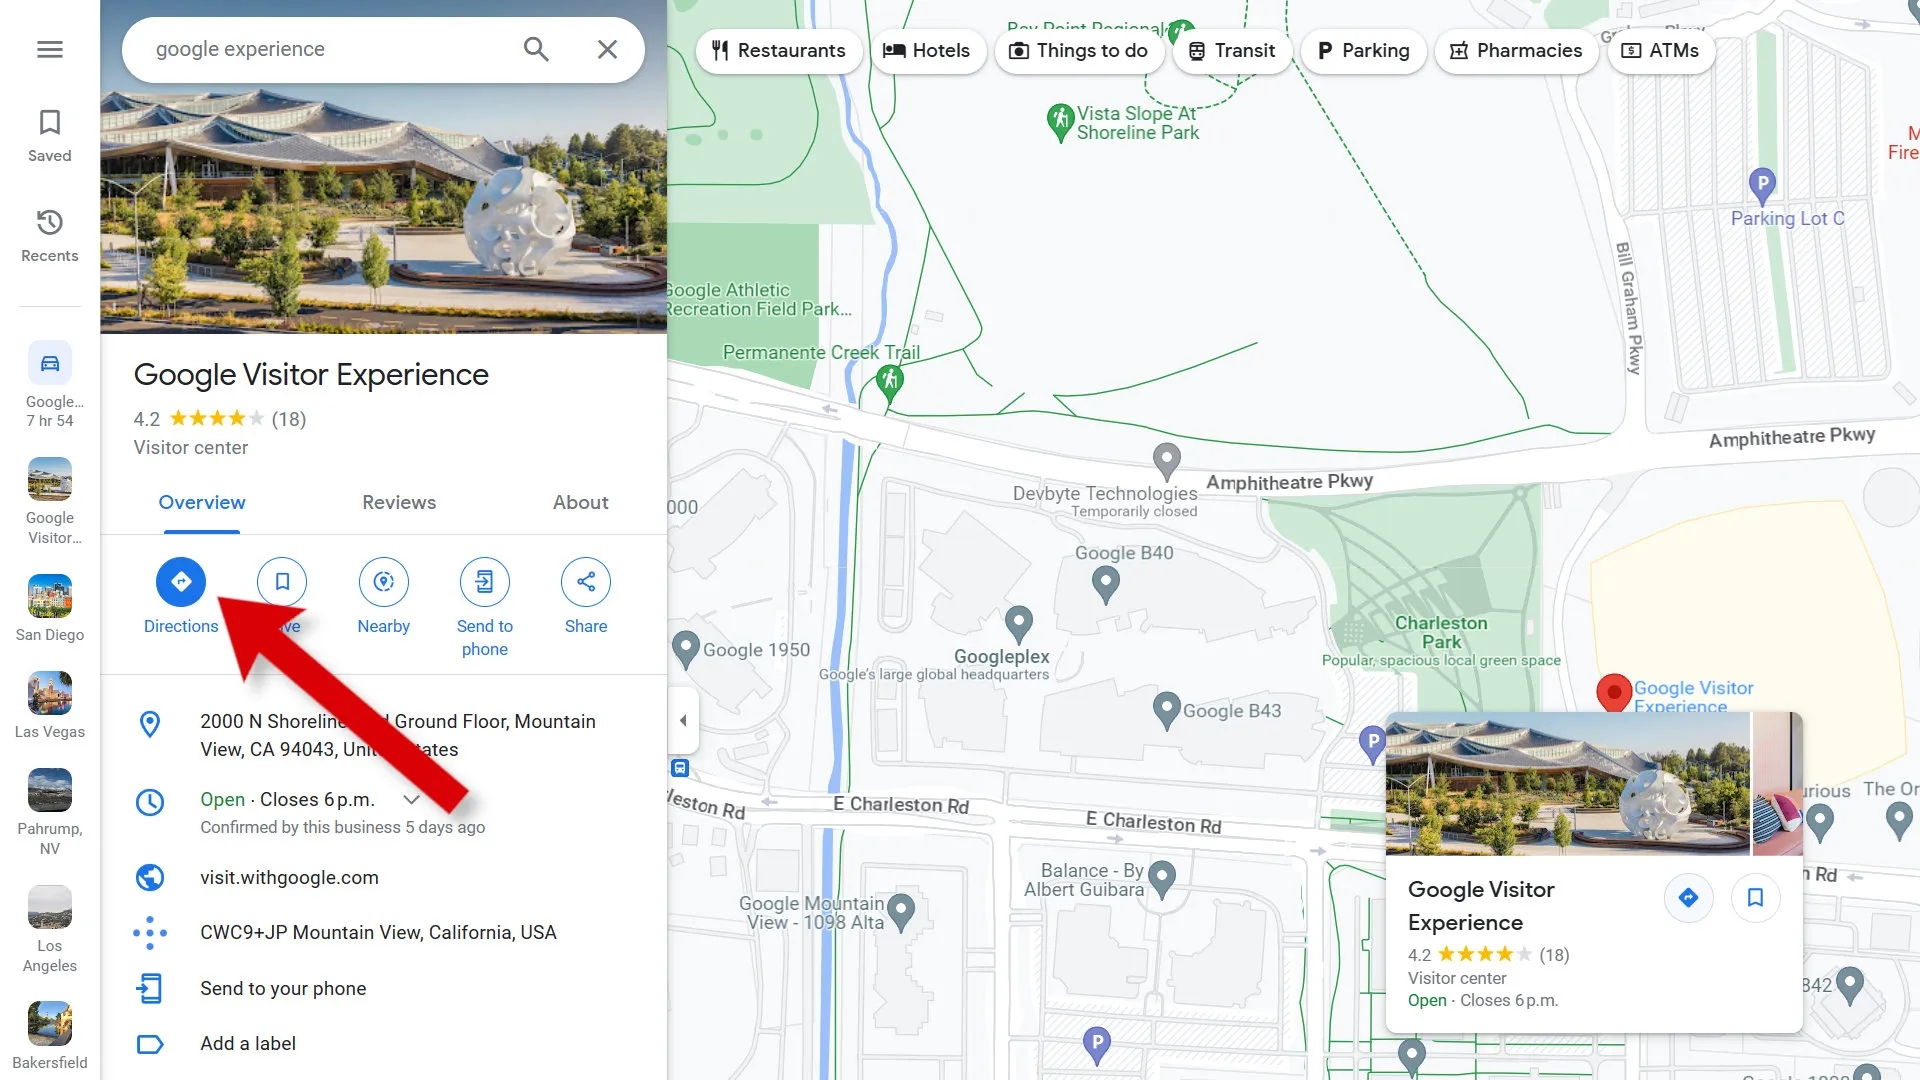
Task: Click Google Athletic Recreation Field Park label
Action: click(760, 299)
